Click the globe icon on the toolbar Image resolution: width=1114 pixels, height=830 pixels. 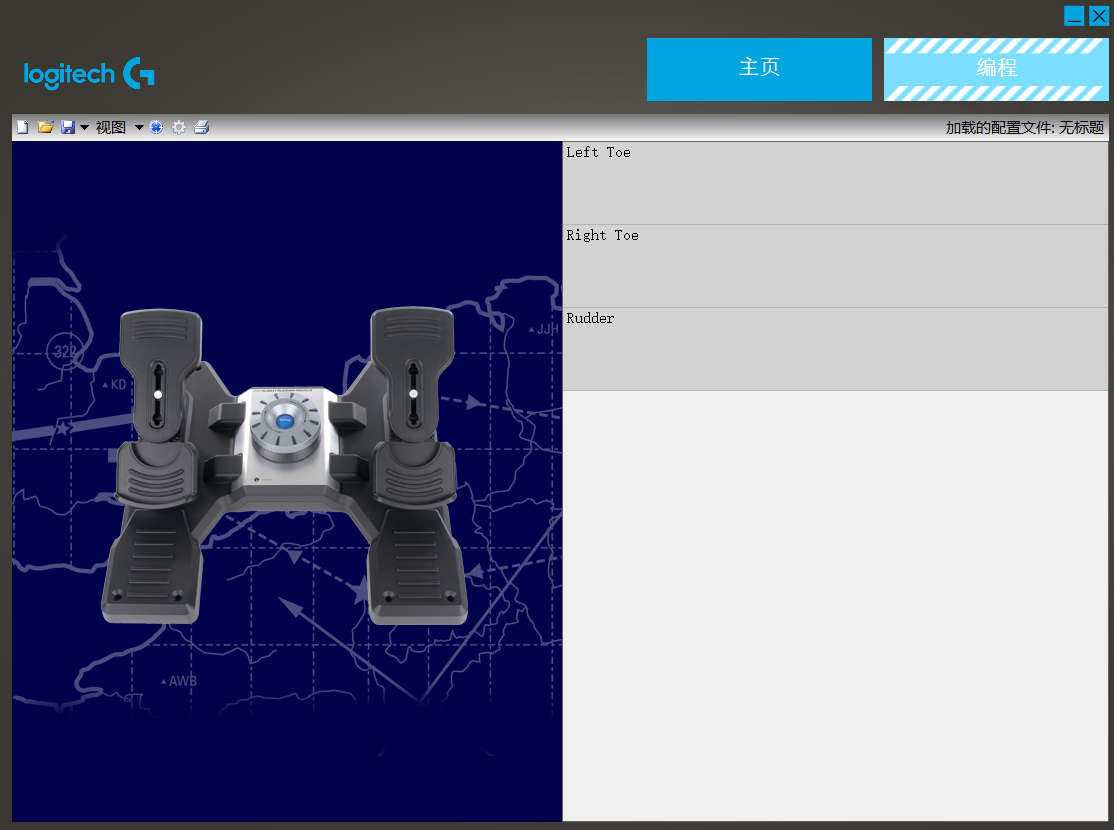(157, 127)
